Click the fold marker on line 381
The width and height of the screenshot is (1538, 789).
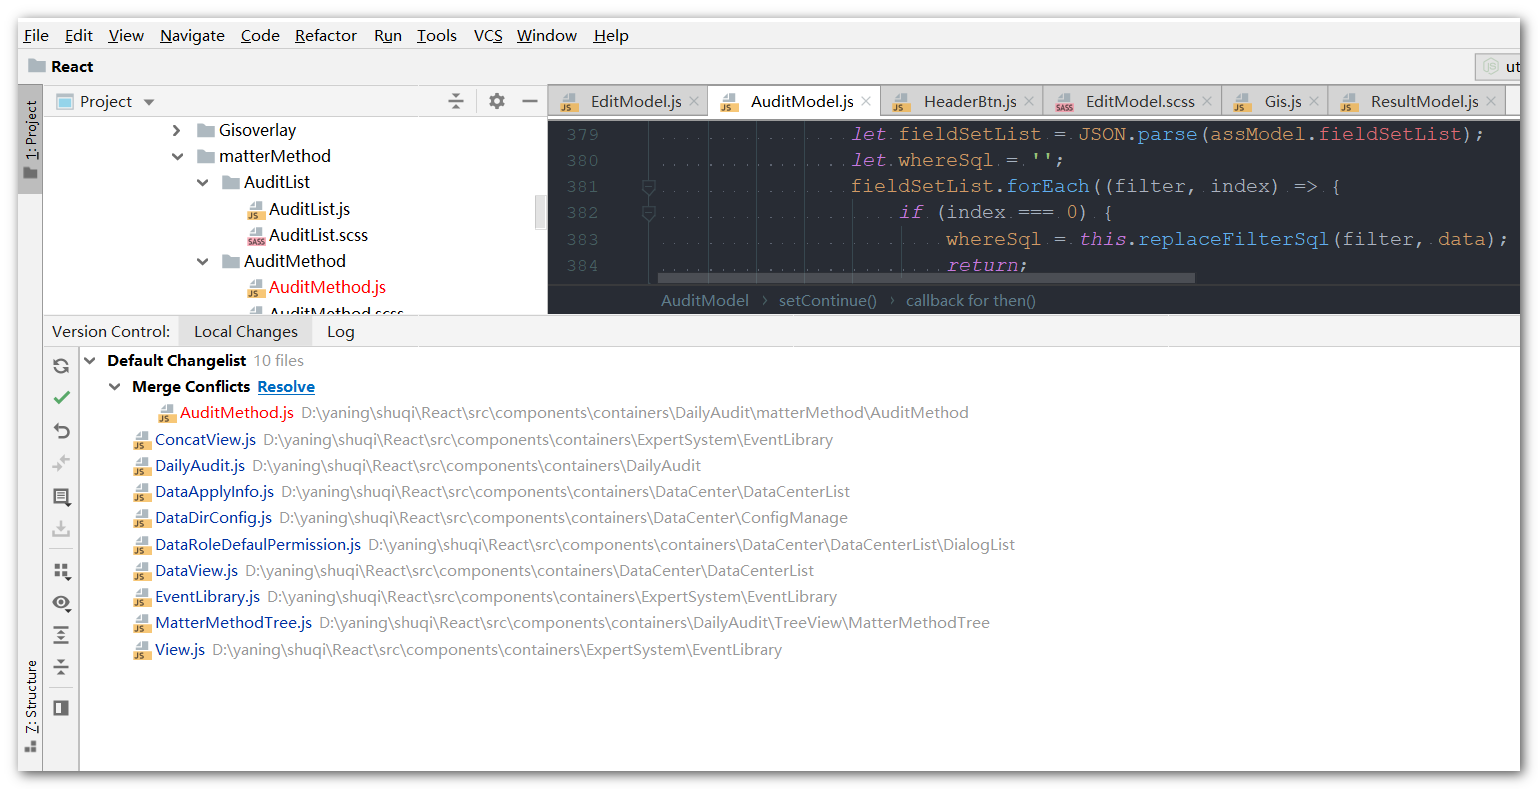[x=648, y=187]
